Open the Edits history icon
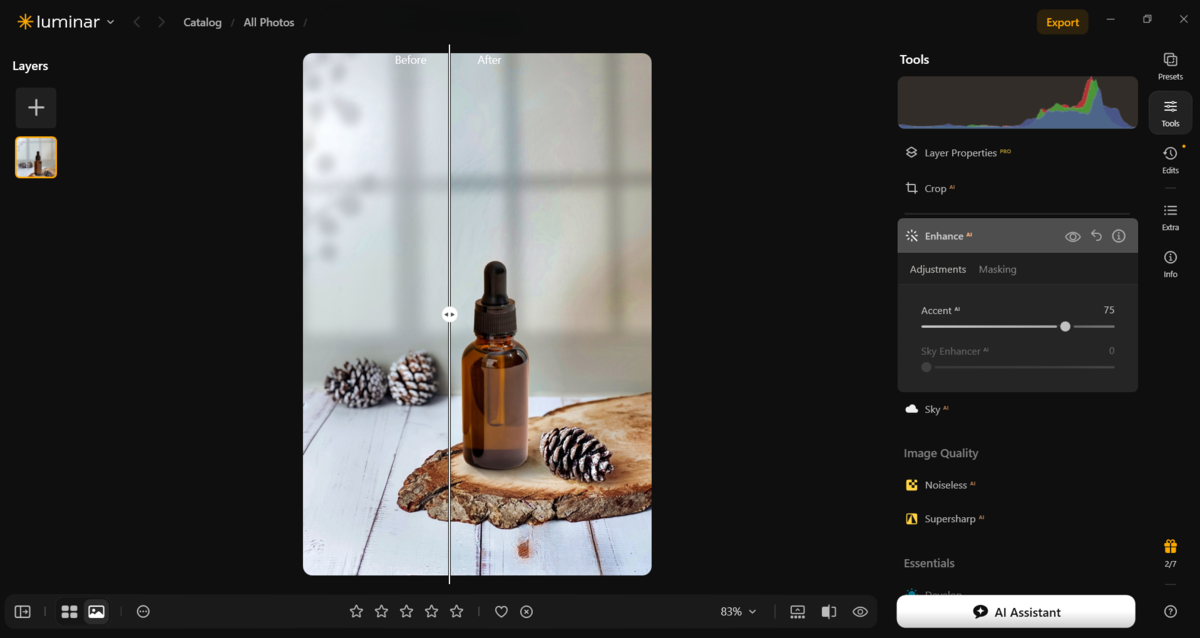This screenshot has height=638, width=1200. 1170,159
